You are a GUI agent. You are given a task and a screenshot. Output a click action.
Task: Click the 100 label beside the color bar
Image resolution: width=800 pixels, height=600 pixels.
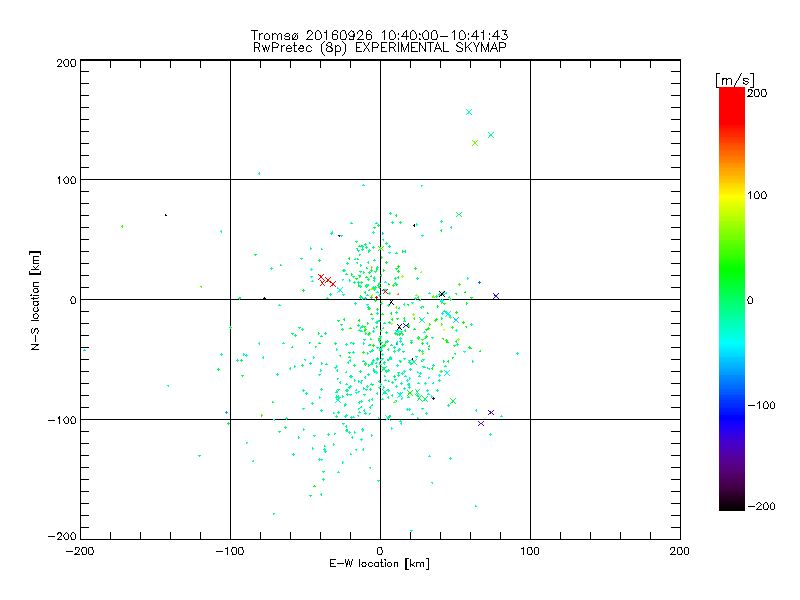[x=757, y=196]
